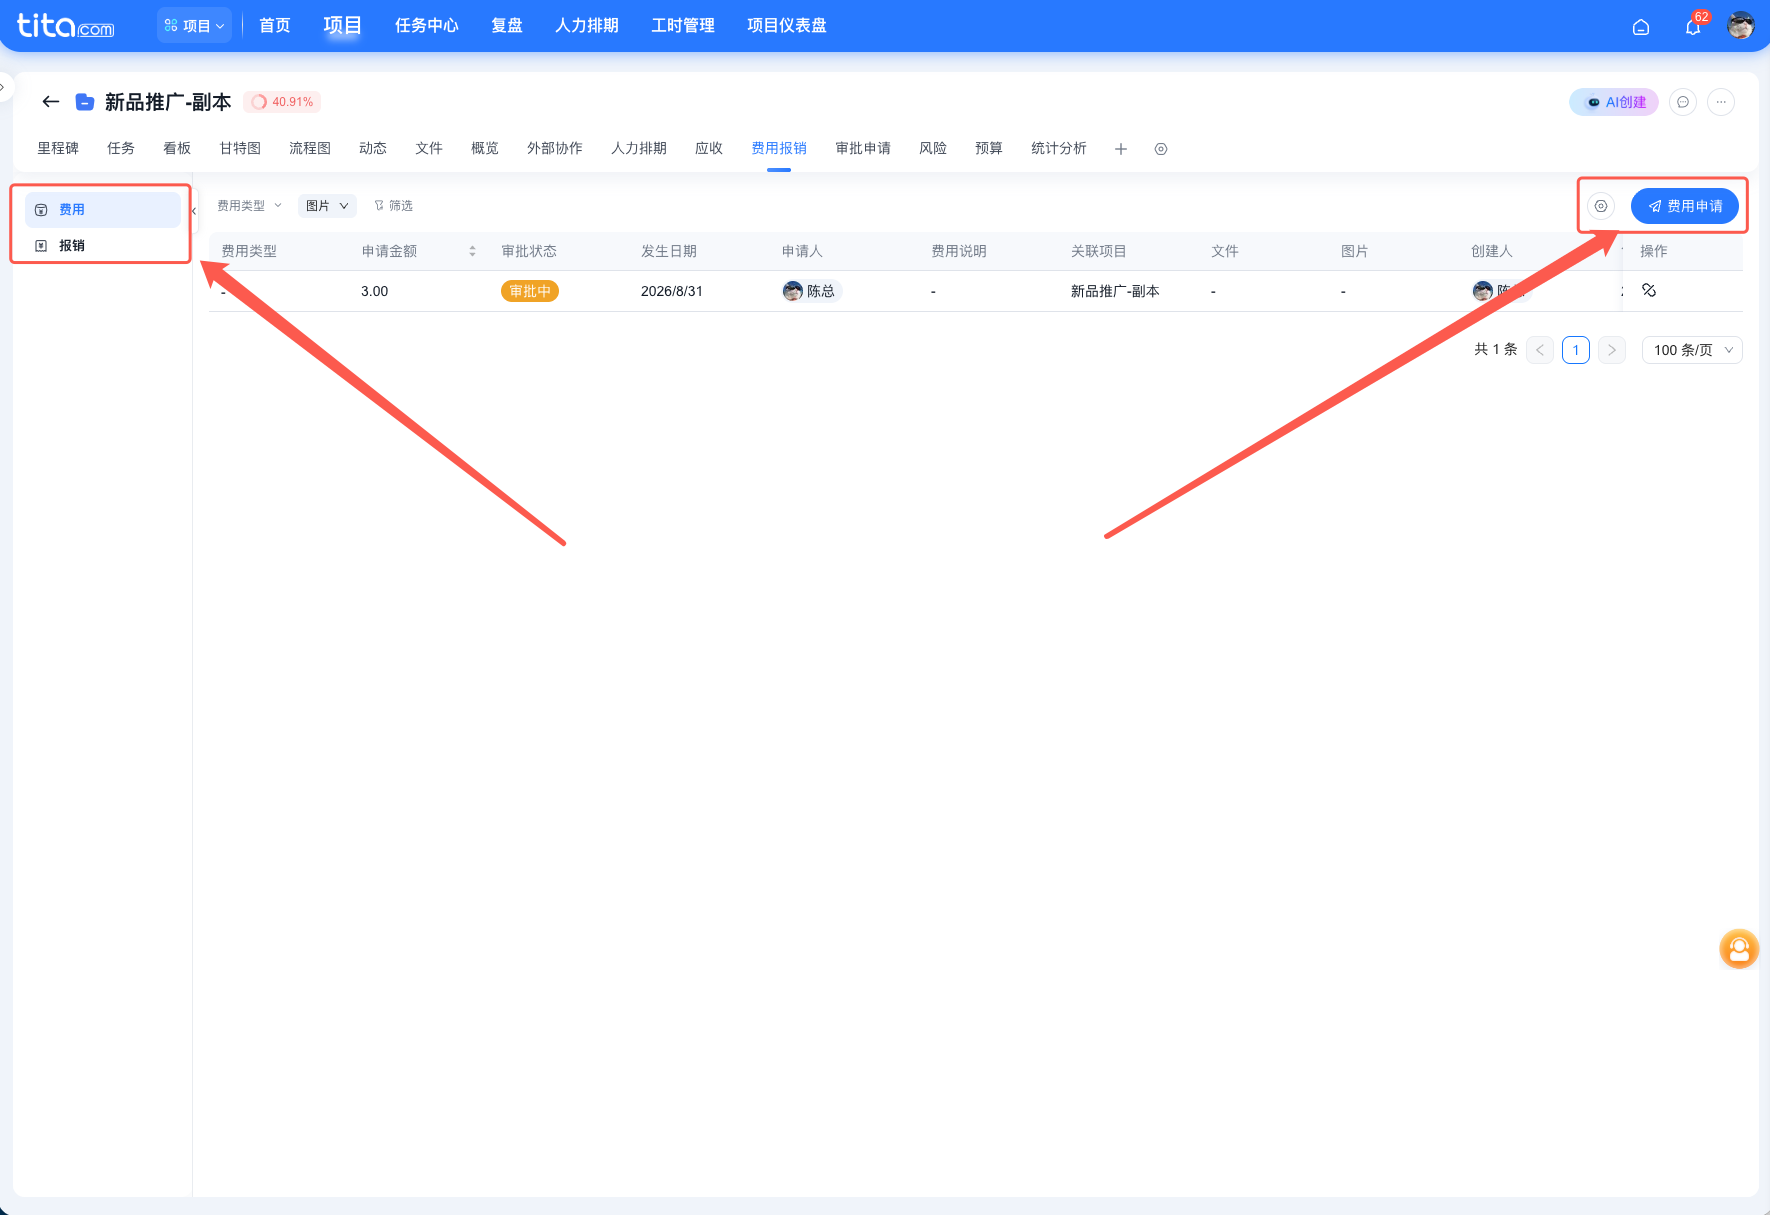
Task: Open the notification bell
Action: (1693, 27)
